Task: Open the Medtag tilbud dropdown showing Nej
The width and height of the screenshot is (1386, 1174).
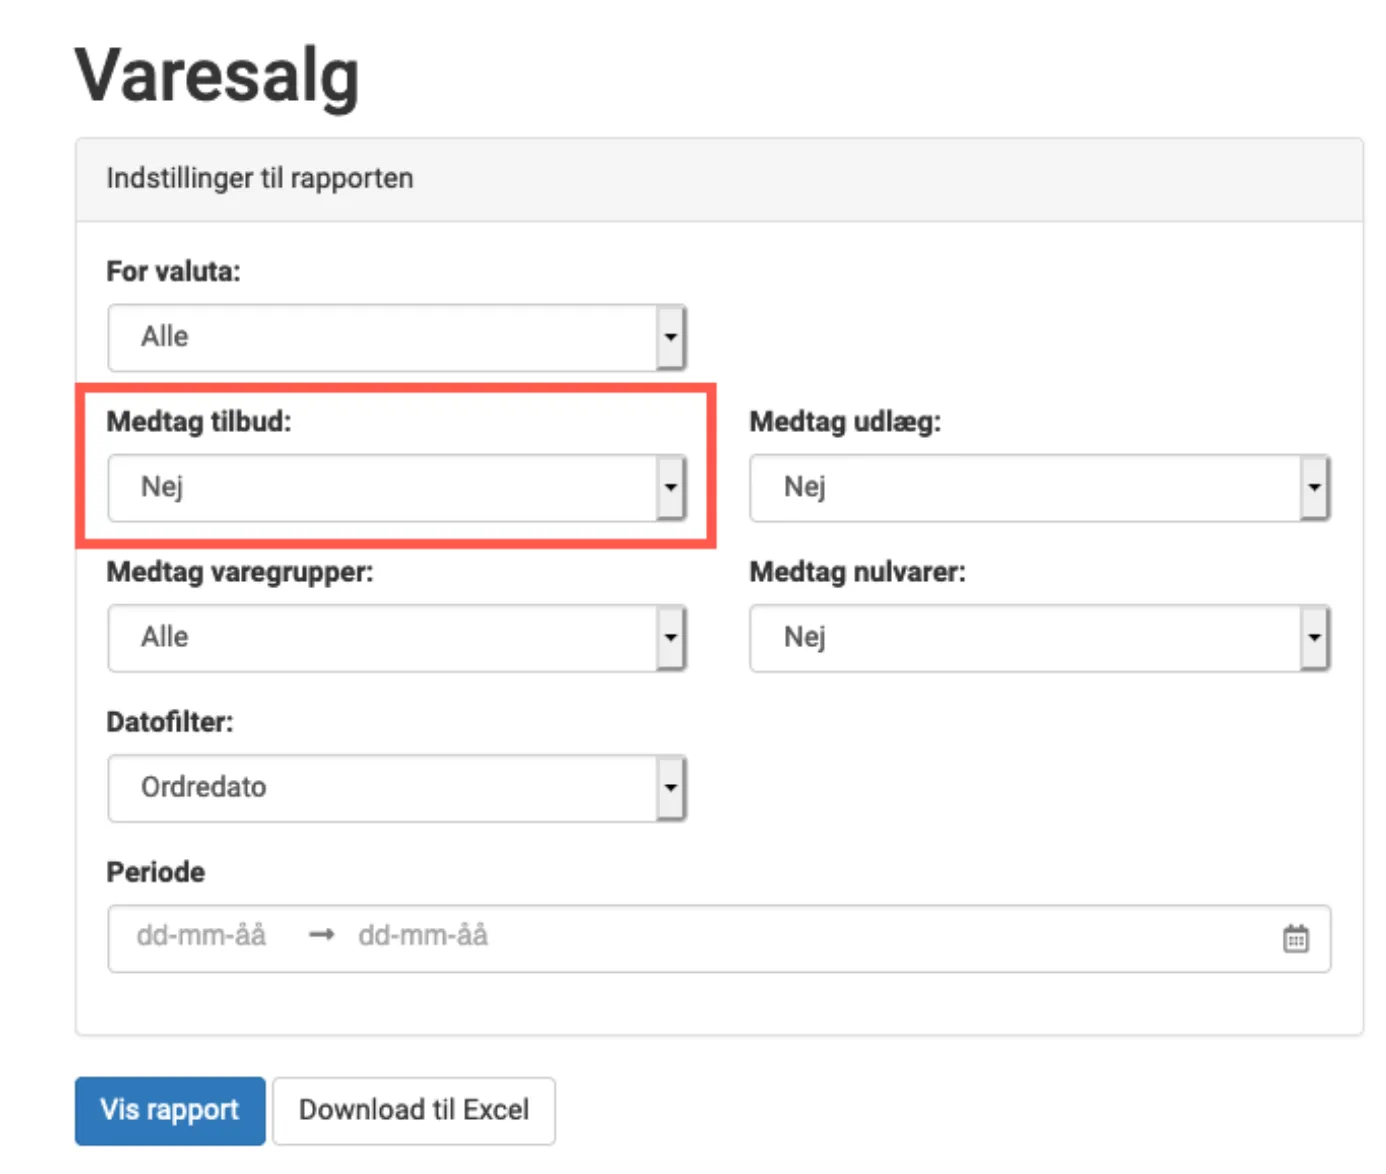Action: 395,488
